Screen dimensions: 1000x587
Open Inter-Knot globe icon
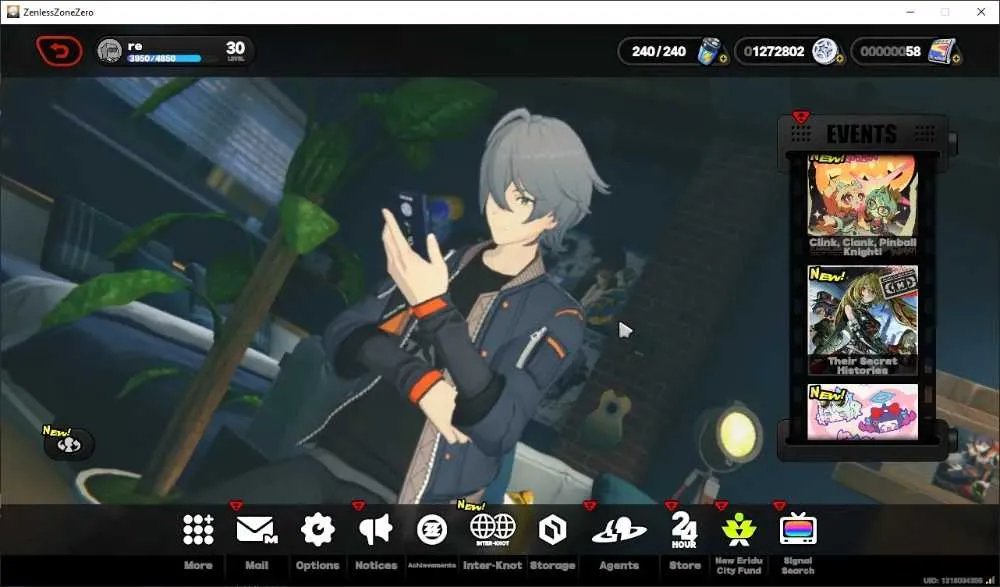pos(492,529)
